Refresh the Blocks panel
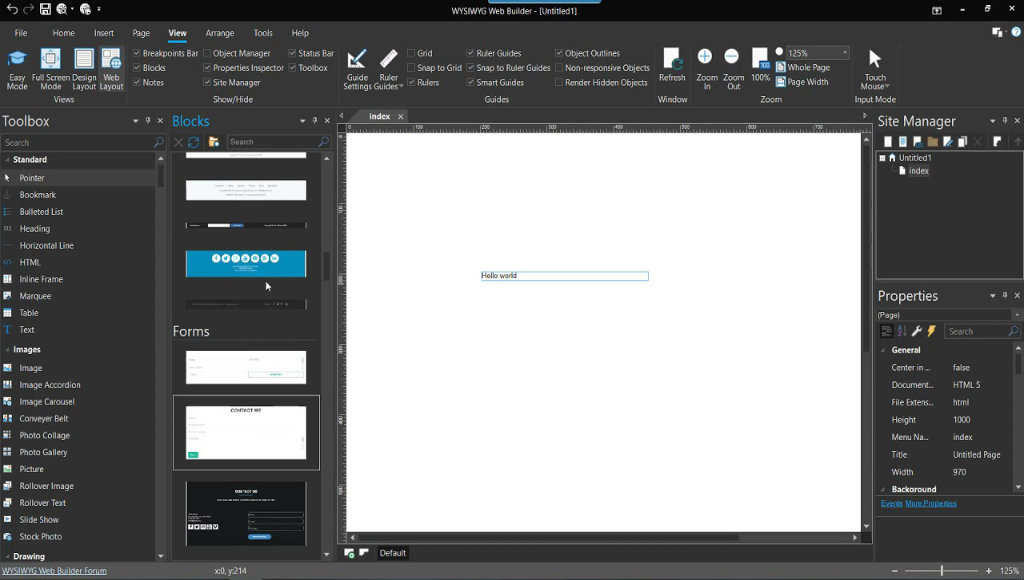This screenshot has height=580, width=1024. pos(193,142)
